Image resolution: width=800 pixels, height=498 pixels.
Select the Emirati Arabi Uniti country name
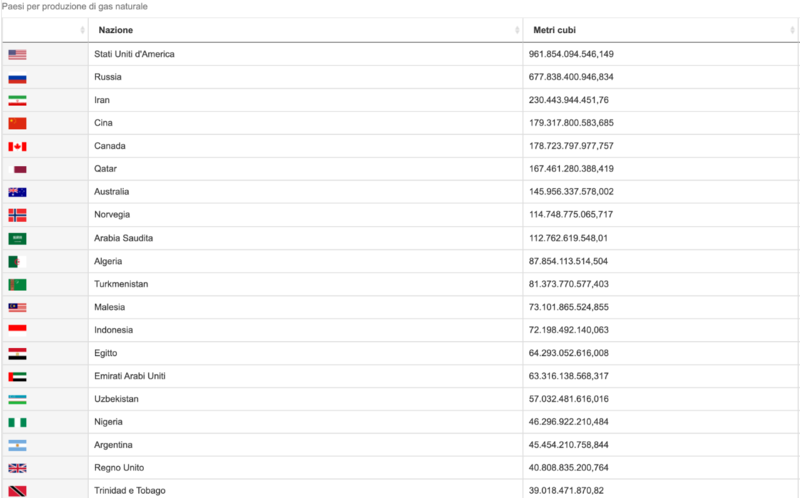[x=130, y=376]
